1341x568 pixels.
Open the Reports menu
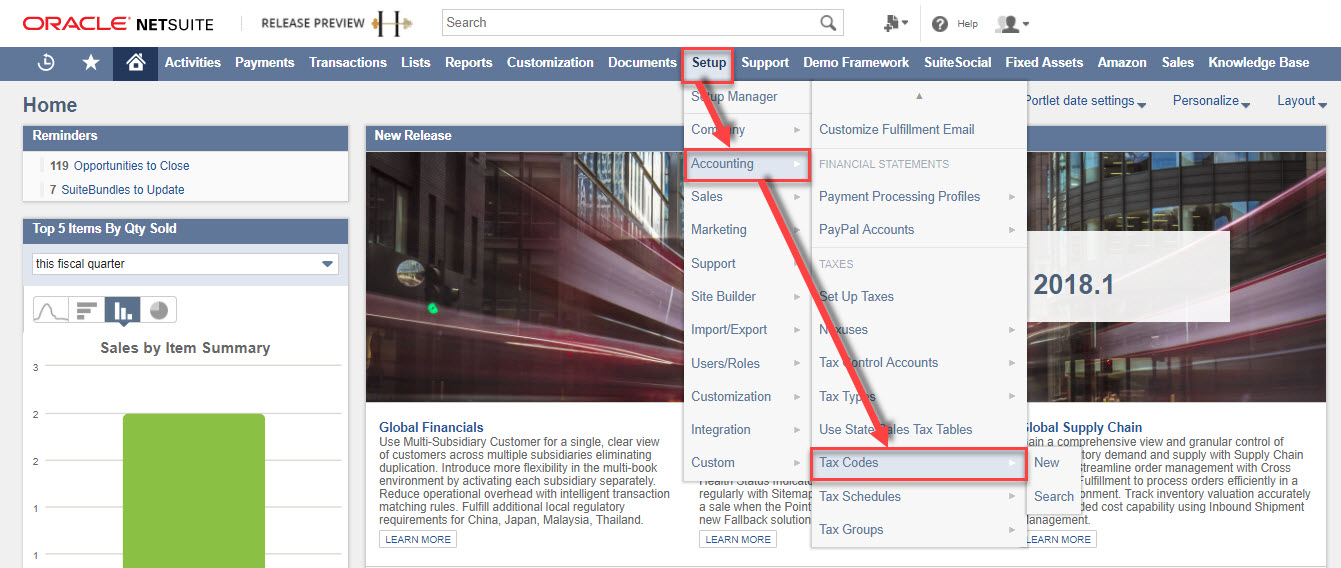point(469,62)
